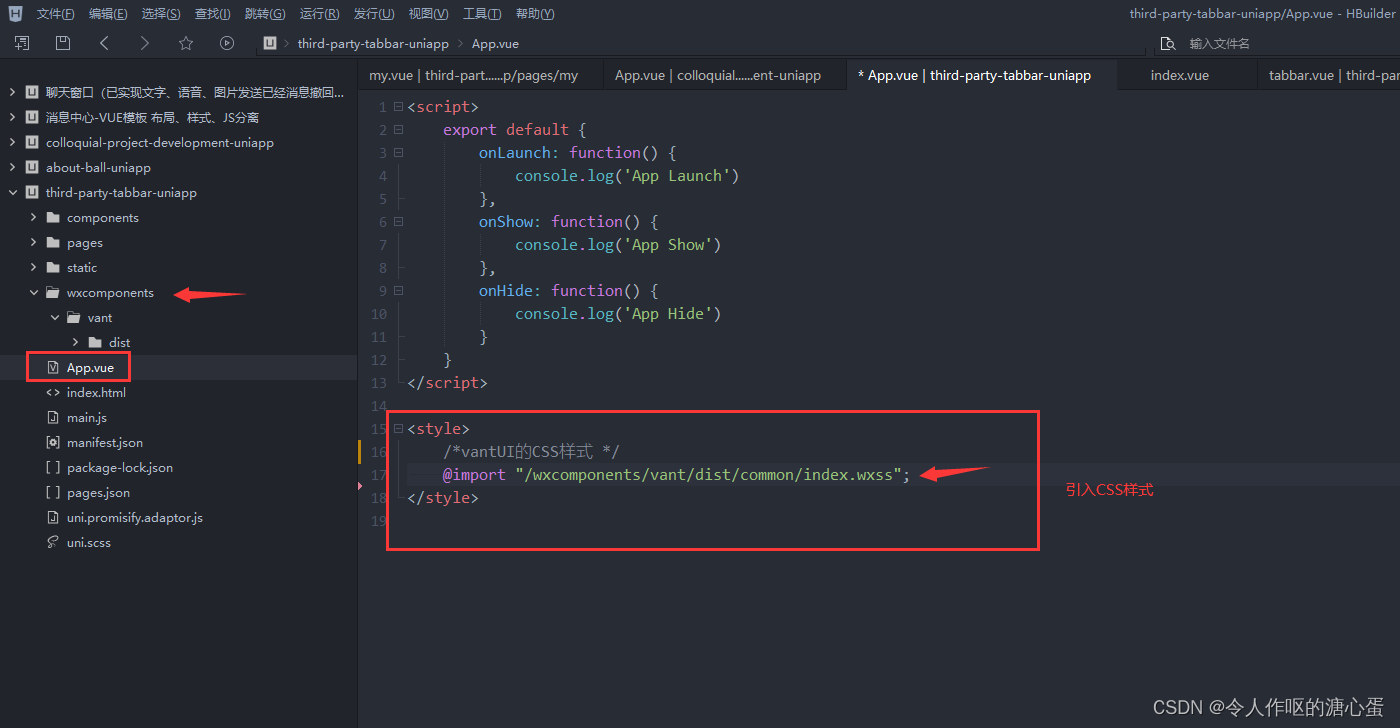The image size is (1400, 728).
Task: Click the @import line of code
Action: pyautogui.click(x=677, y=474)
